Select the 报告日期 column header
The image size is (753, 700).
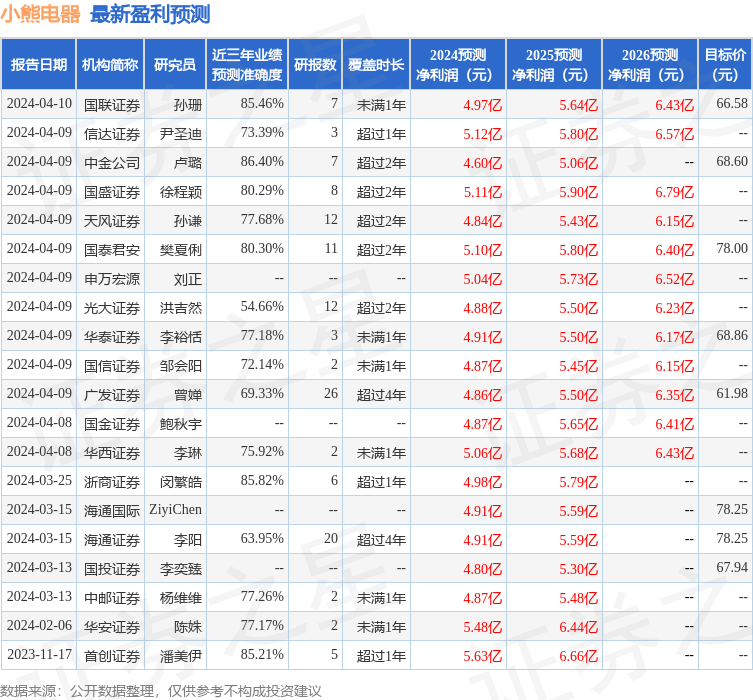[38, 64]
